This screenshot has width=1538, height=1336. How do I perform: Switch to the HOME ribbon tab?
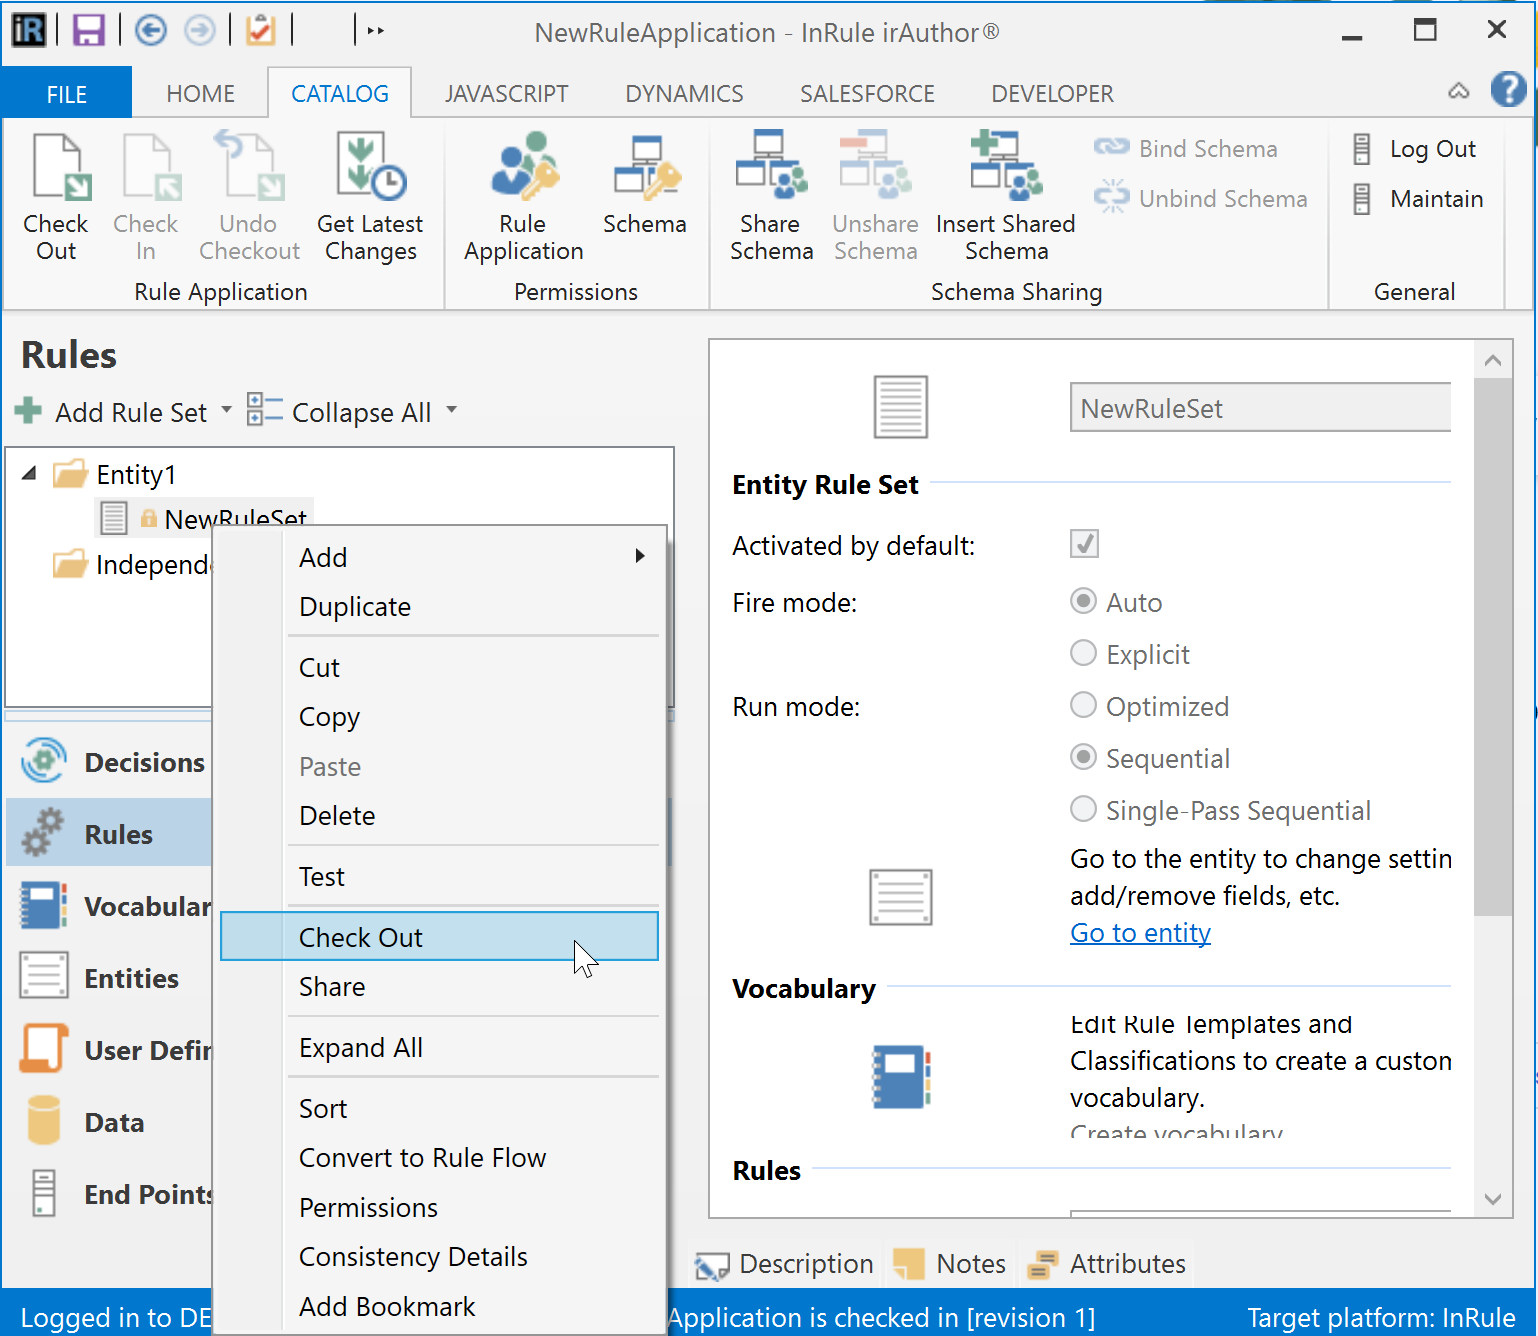tap(200, 94)
